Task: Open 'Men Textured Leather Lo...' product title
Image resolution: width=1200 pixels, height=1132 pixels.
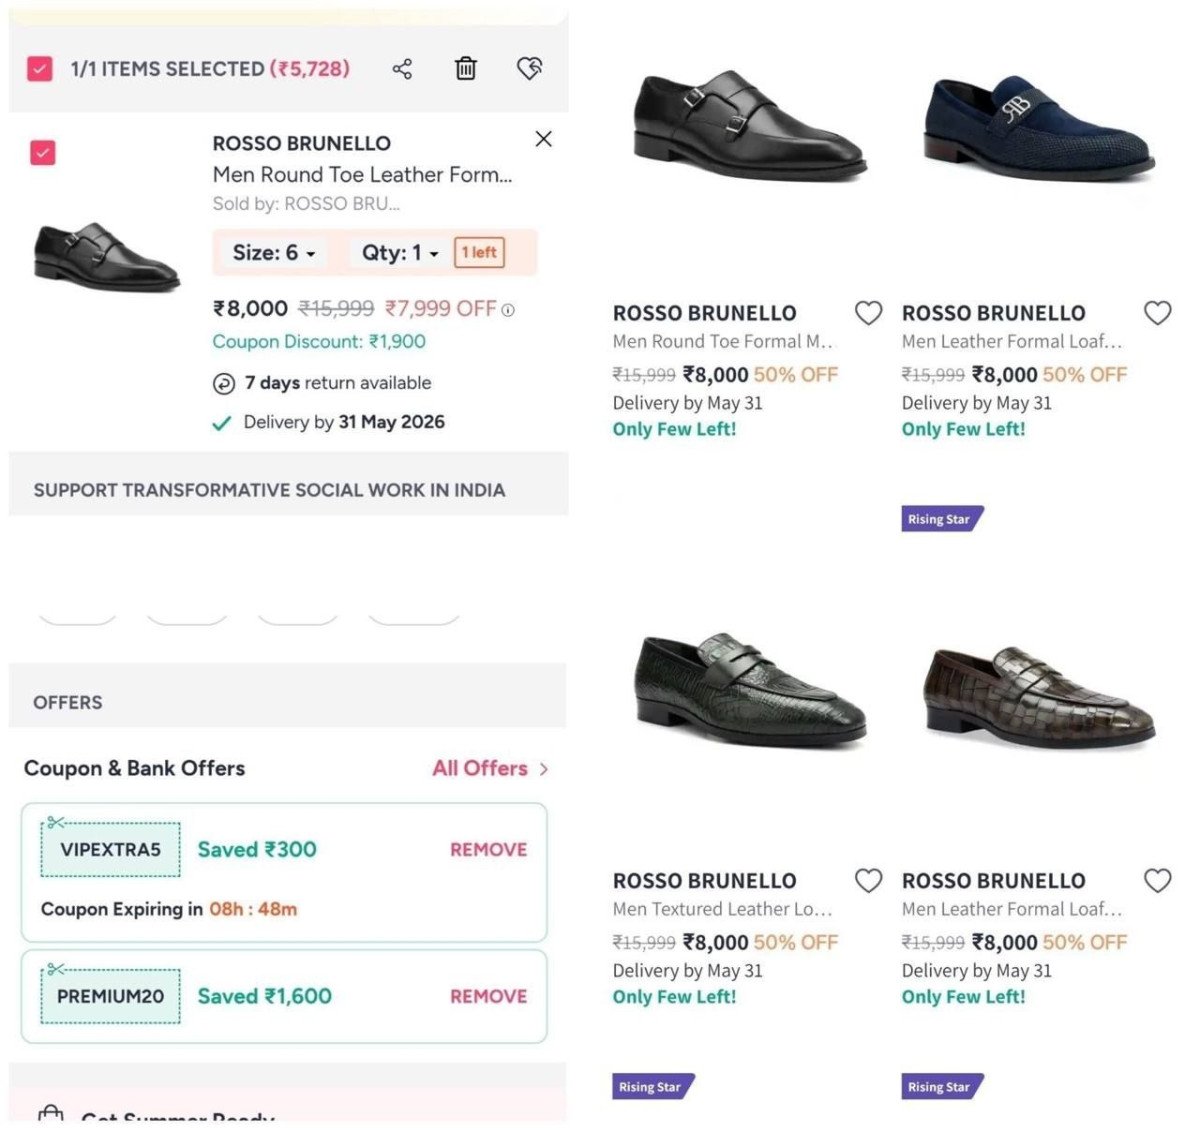Action: (x=722, y=909)
